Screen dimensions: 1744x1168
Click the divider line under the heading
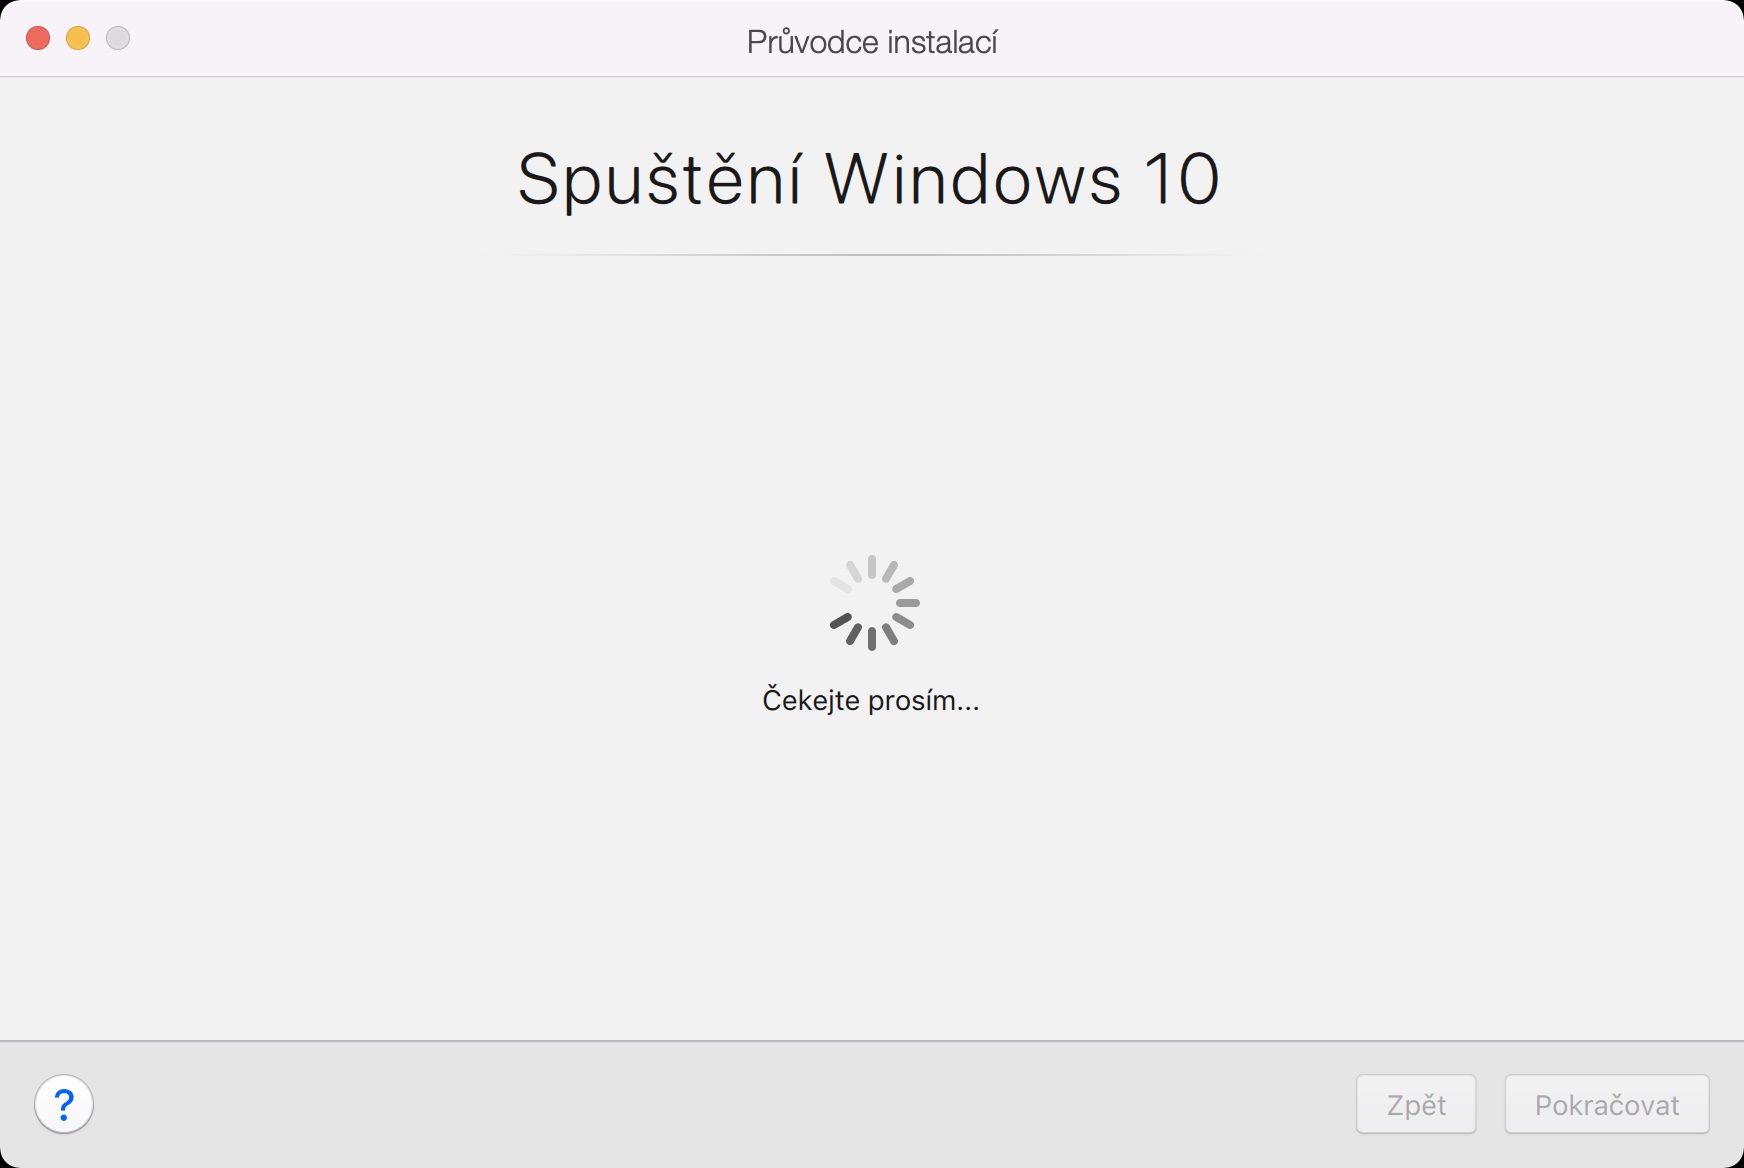(x=870, y=255)
